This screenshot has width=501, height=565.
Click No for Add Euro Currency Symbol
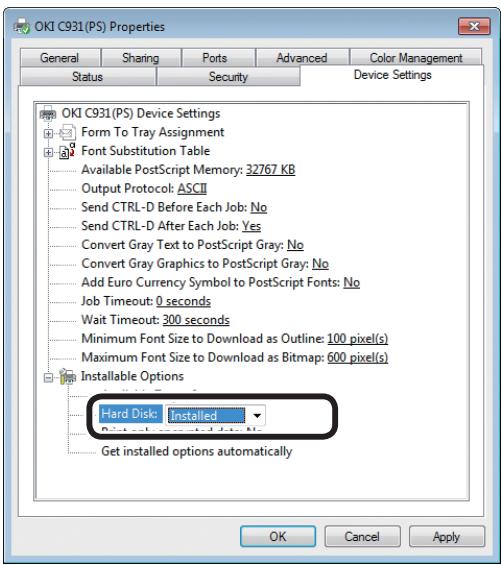pyautogui.click(x=351, y=282)
